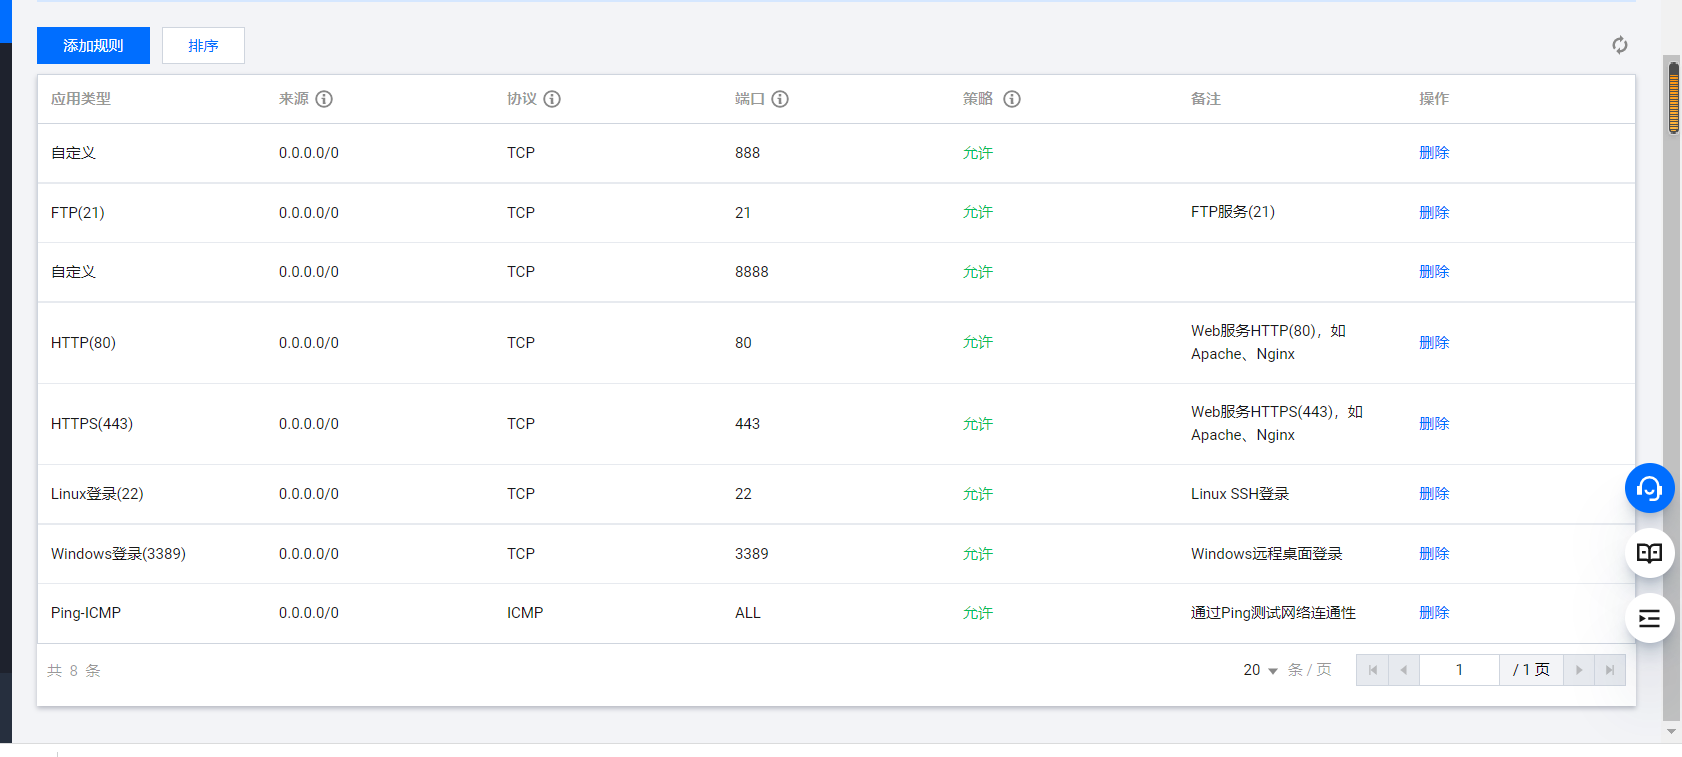The height and width of the screenshot is (757, 1682).
Task: Delete the FTP(21) rule
Action: coord(1434,213)
